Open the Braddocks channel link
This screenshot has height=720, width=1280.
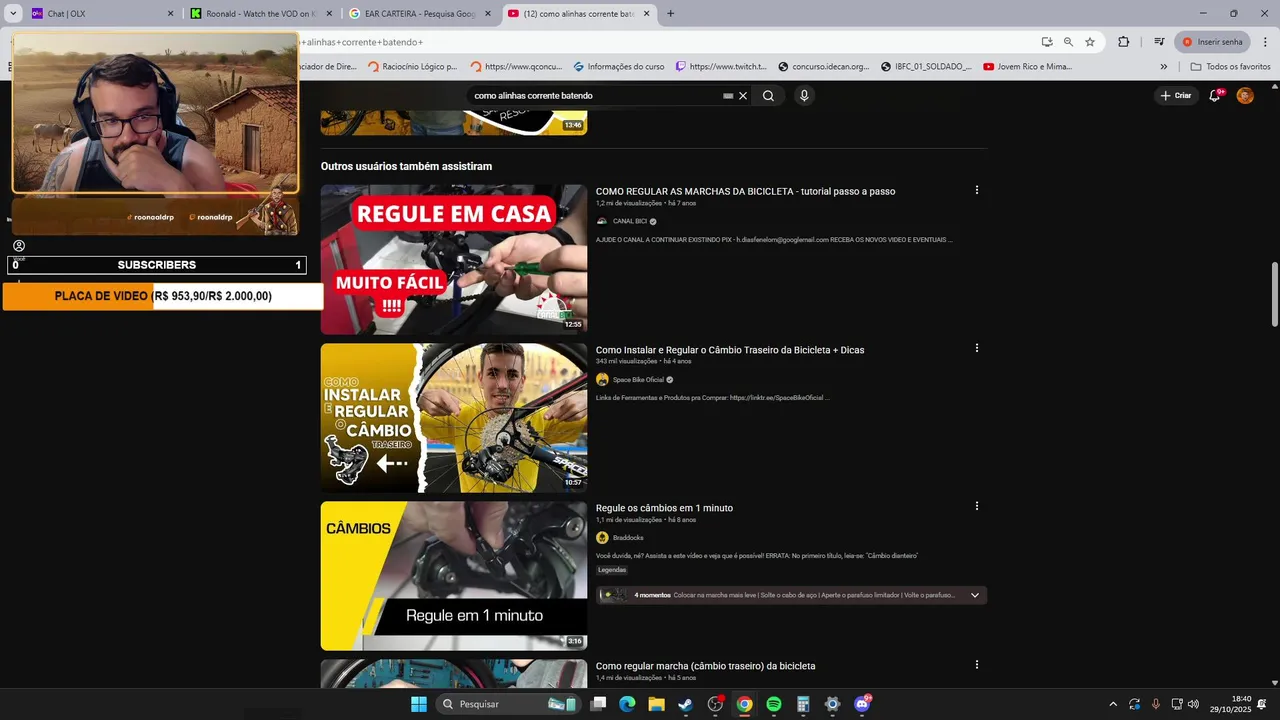(x=628, y=538)
